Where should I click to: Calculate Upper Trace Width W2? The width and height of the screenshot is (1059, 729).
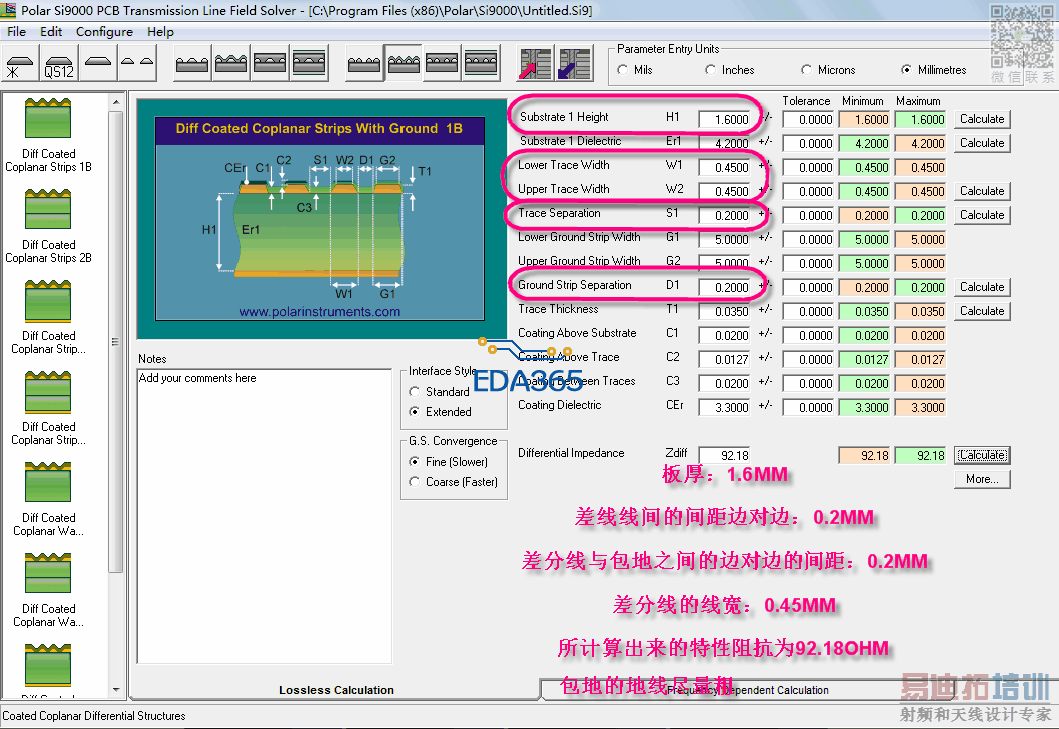click(982, 191)
